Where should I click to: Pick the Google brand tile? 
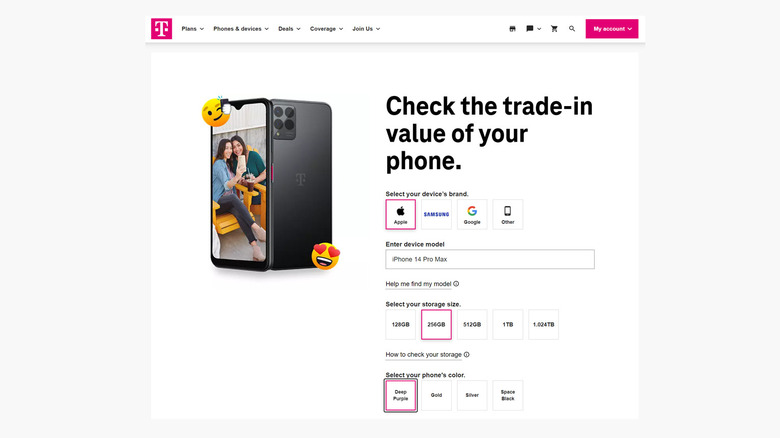tap(472, 214)
